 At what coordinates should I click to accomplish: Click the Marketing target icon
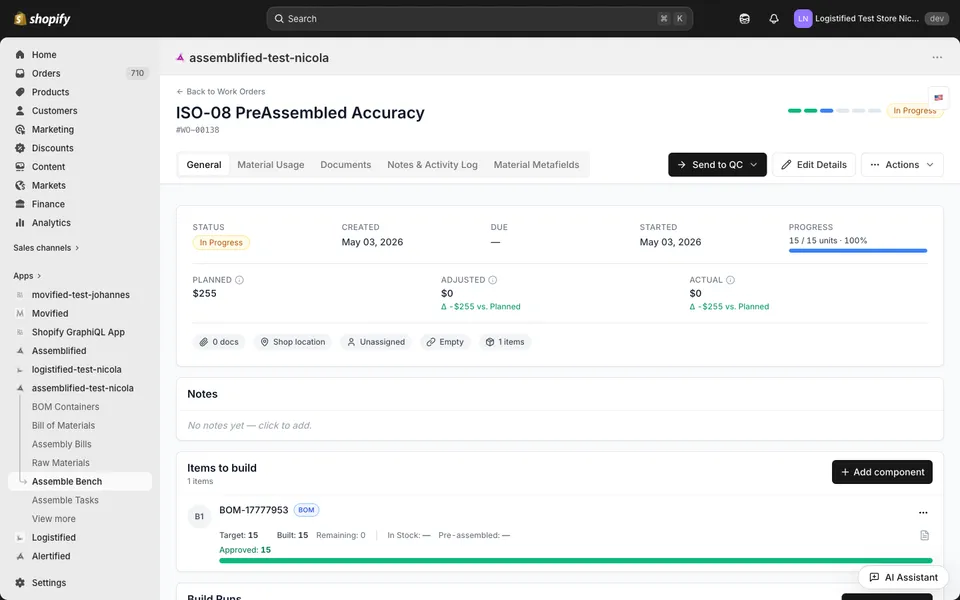20,129
